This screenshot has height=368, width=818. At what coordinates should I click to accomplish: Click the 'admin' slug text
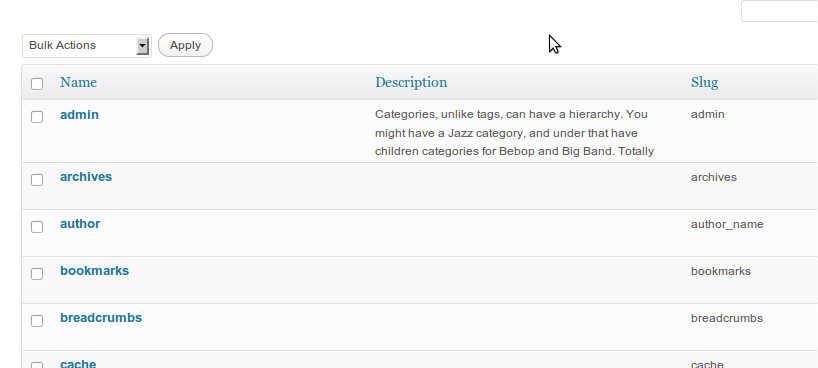coord(707,114)
